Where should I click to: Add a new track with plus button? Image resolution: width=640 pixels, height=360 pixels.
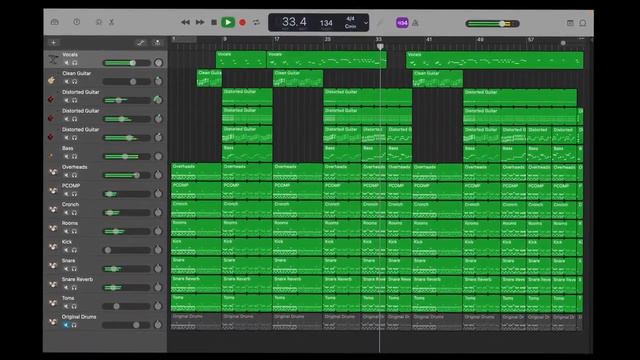click(53, 42)
